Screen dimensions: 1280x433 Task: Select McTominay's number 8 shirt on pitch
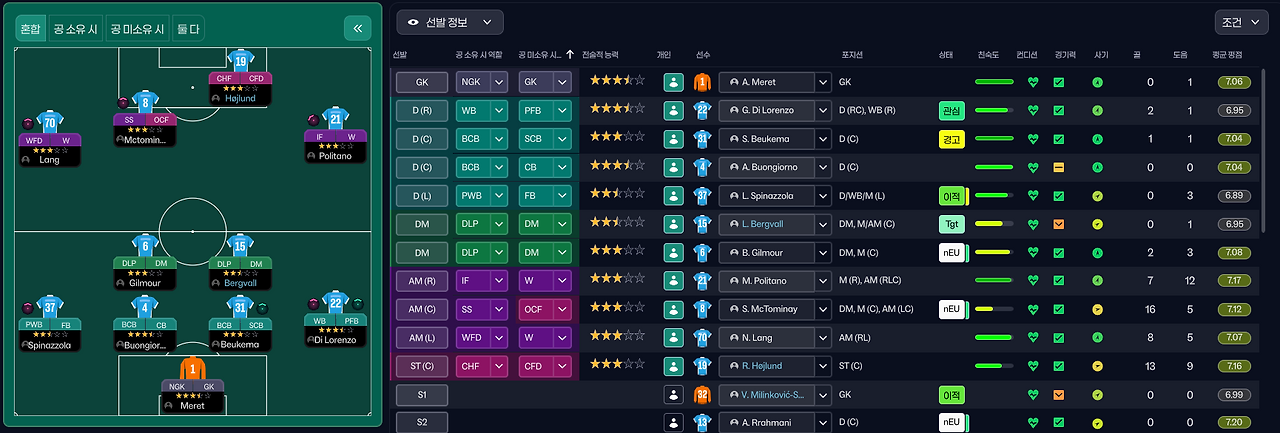145,101
